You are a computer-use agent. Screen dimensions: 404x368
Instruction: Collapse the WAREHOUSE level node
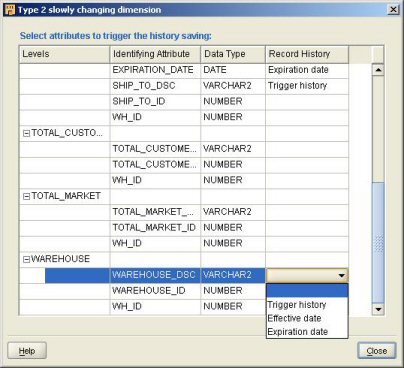click(x=26, y=260)
